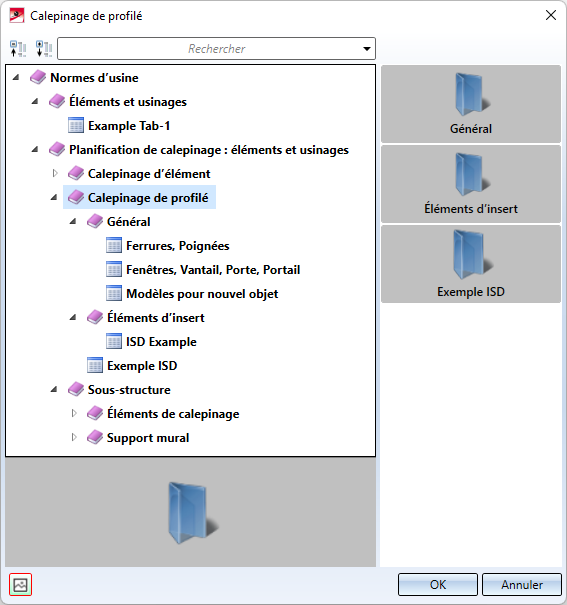567x605 pixels.
Task: Select the Support mural label
Action: click(148, 438)
